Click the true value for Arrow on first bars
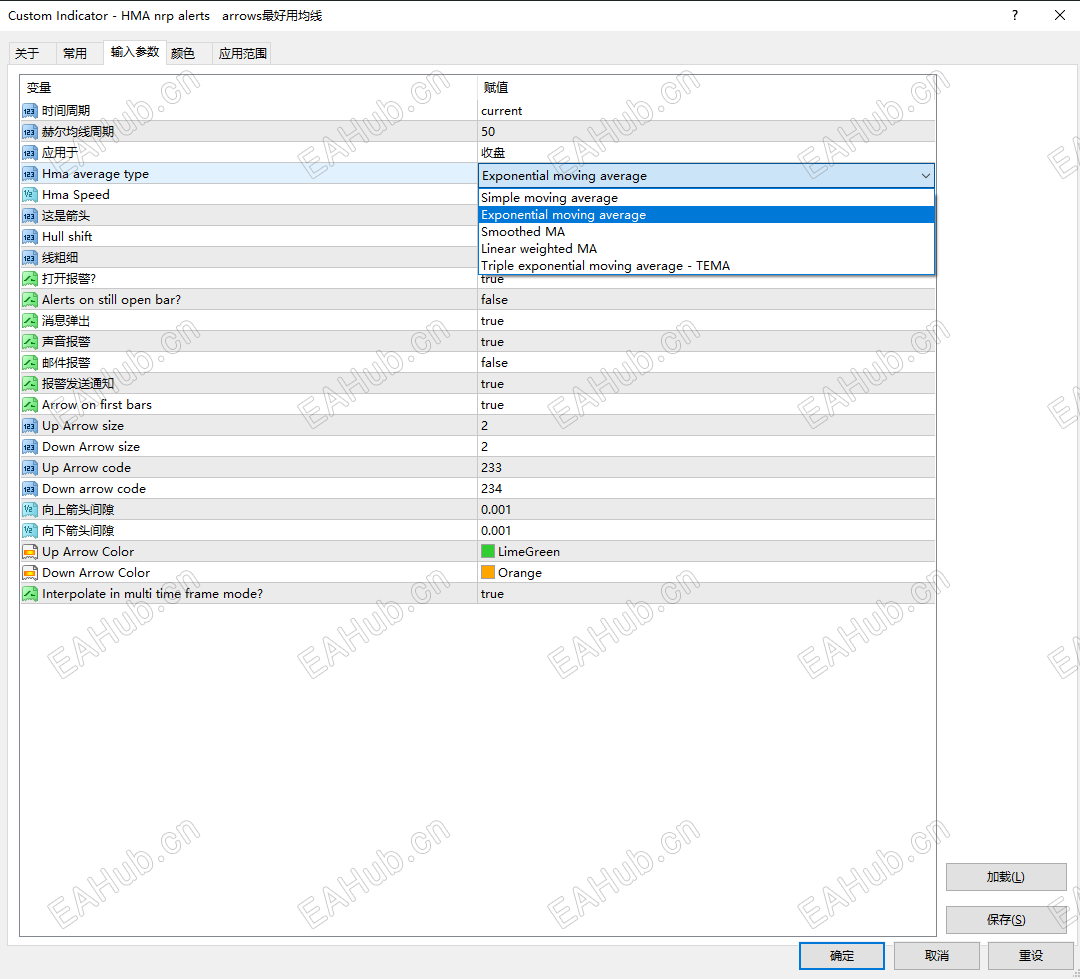Screen dimensions: 1080x979 [492, 405]
